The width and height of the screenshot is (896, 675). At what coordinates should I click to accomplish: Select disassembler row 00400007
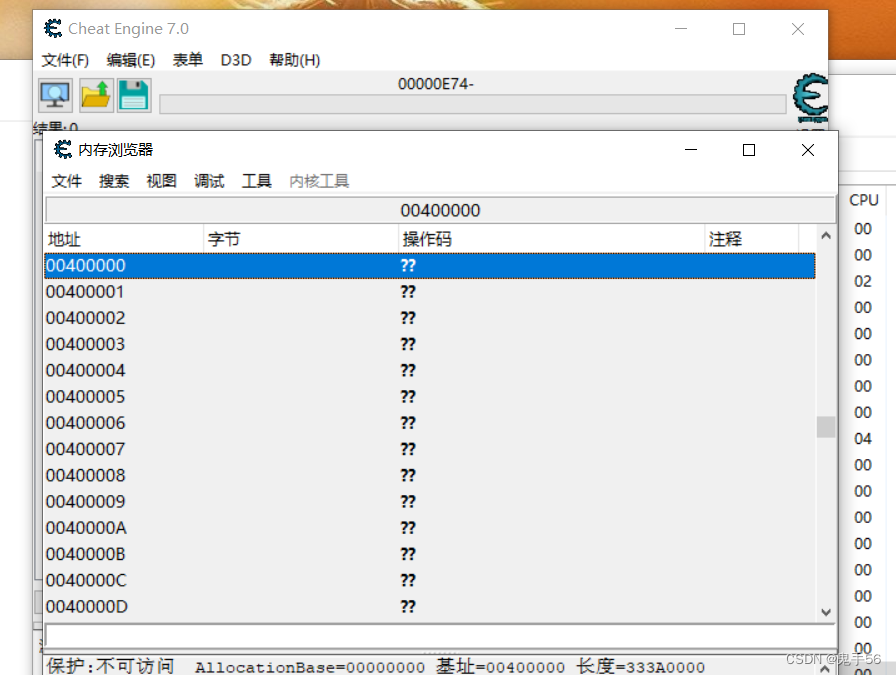tap(430, 450)
